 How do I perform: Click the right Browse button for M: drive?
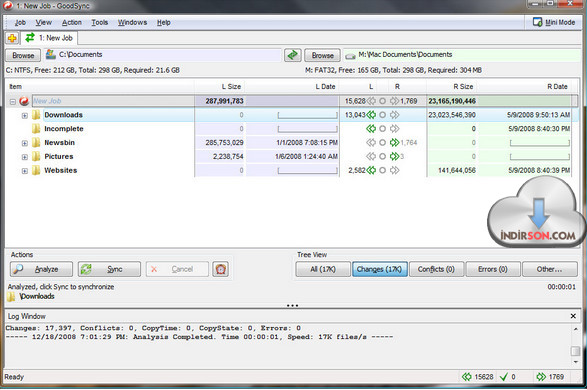pyautogui.click(x=322, y=55)
